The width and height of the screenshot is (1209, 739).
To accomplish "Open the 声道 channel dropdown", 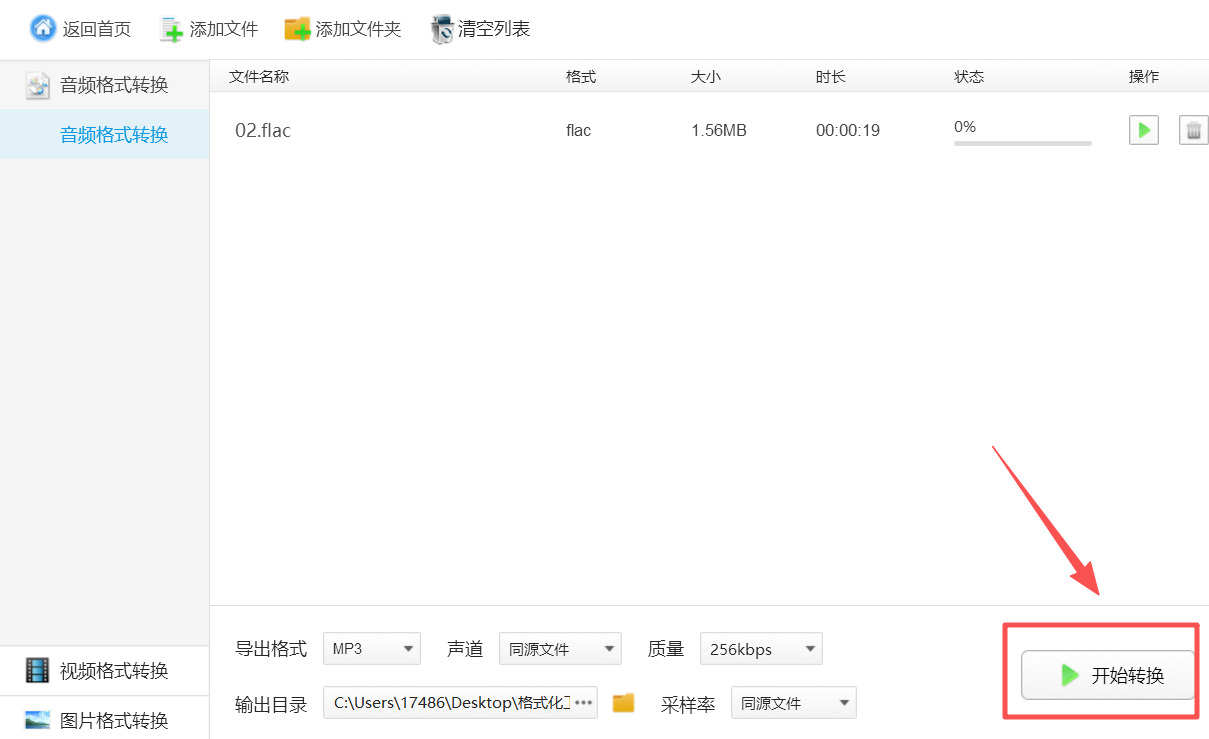I will (560, 648).
